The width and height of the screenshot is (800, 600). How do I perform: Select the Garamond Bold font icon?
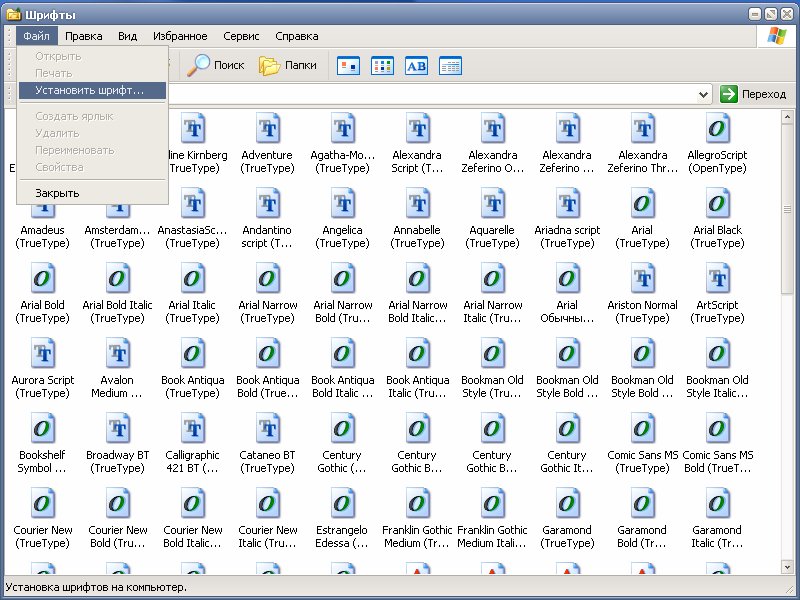642,503
